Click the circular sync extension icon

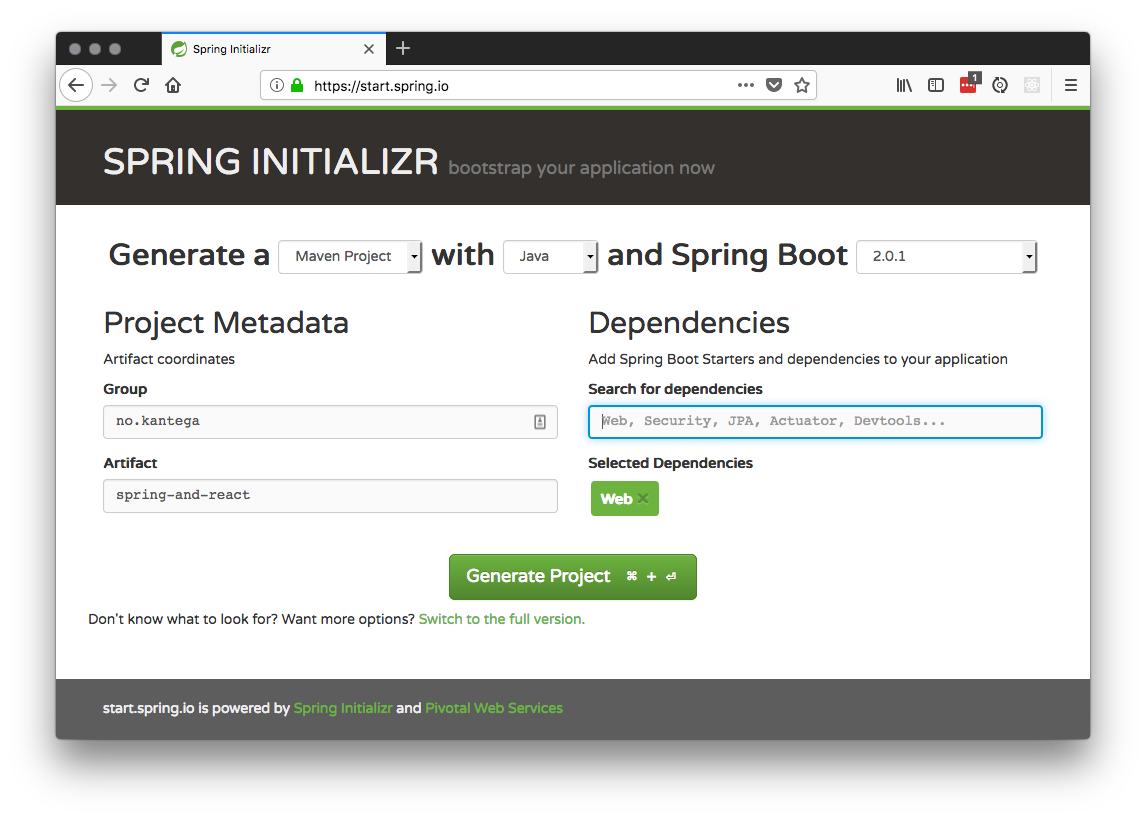(1000, 85)
